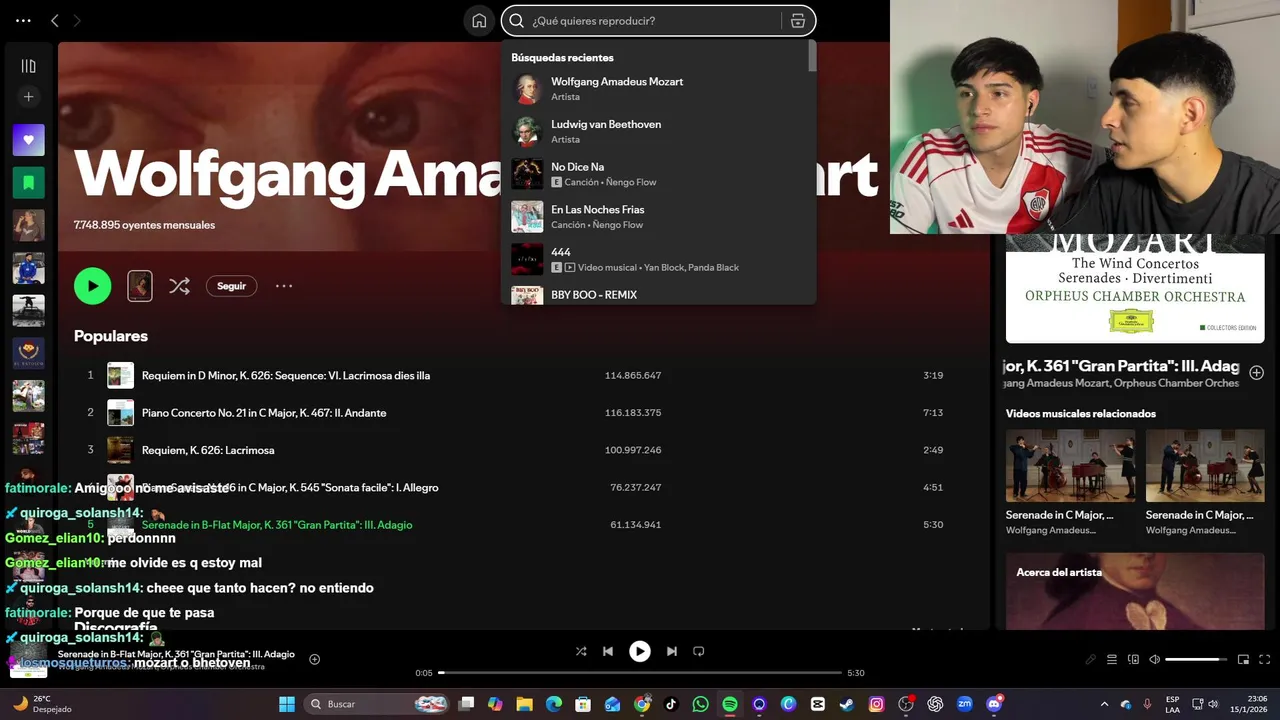Open Spotify three-dot app menu top-left
This screenshot has height=720, width=1280.
[x=23, y=20]
